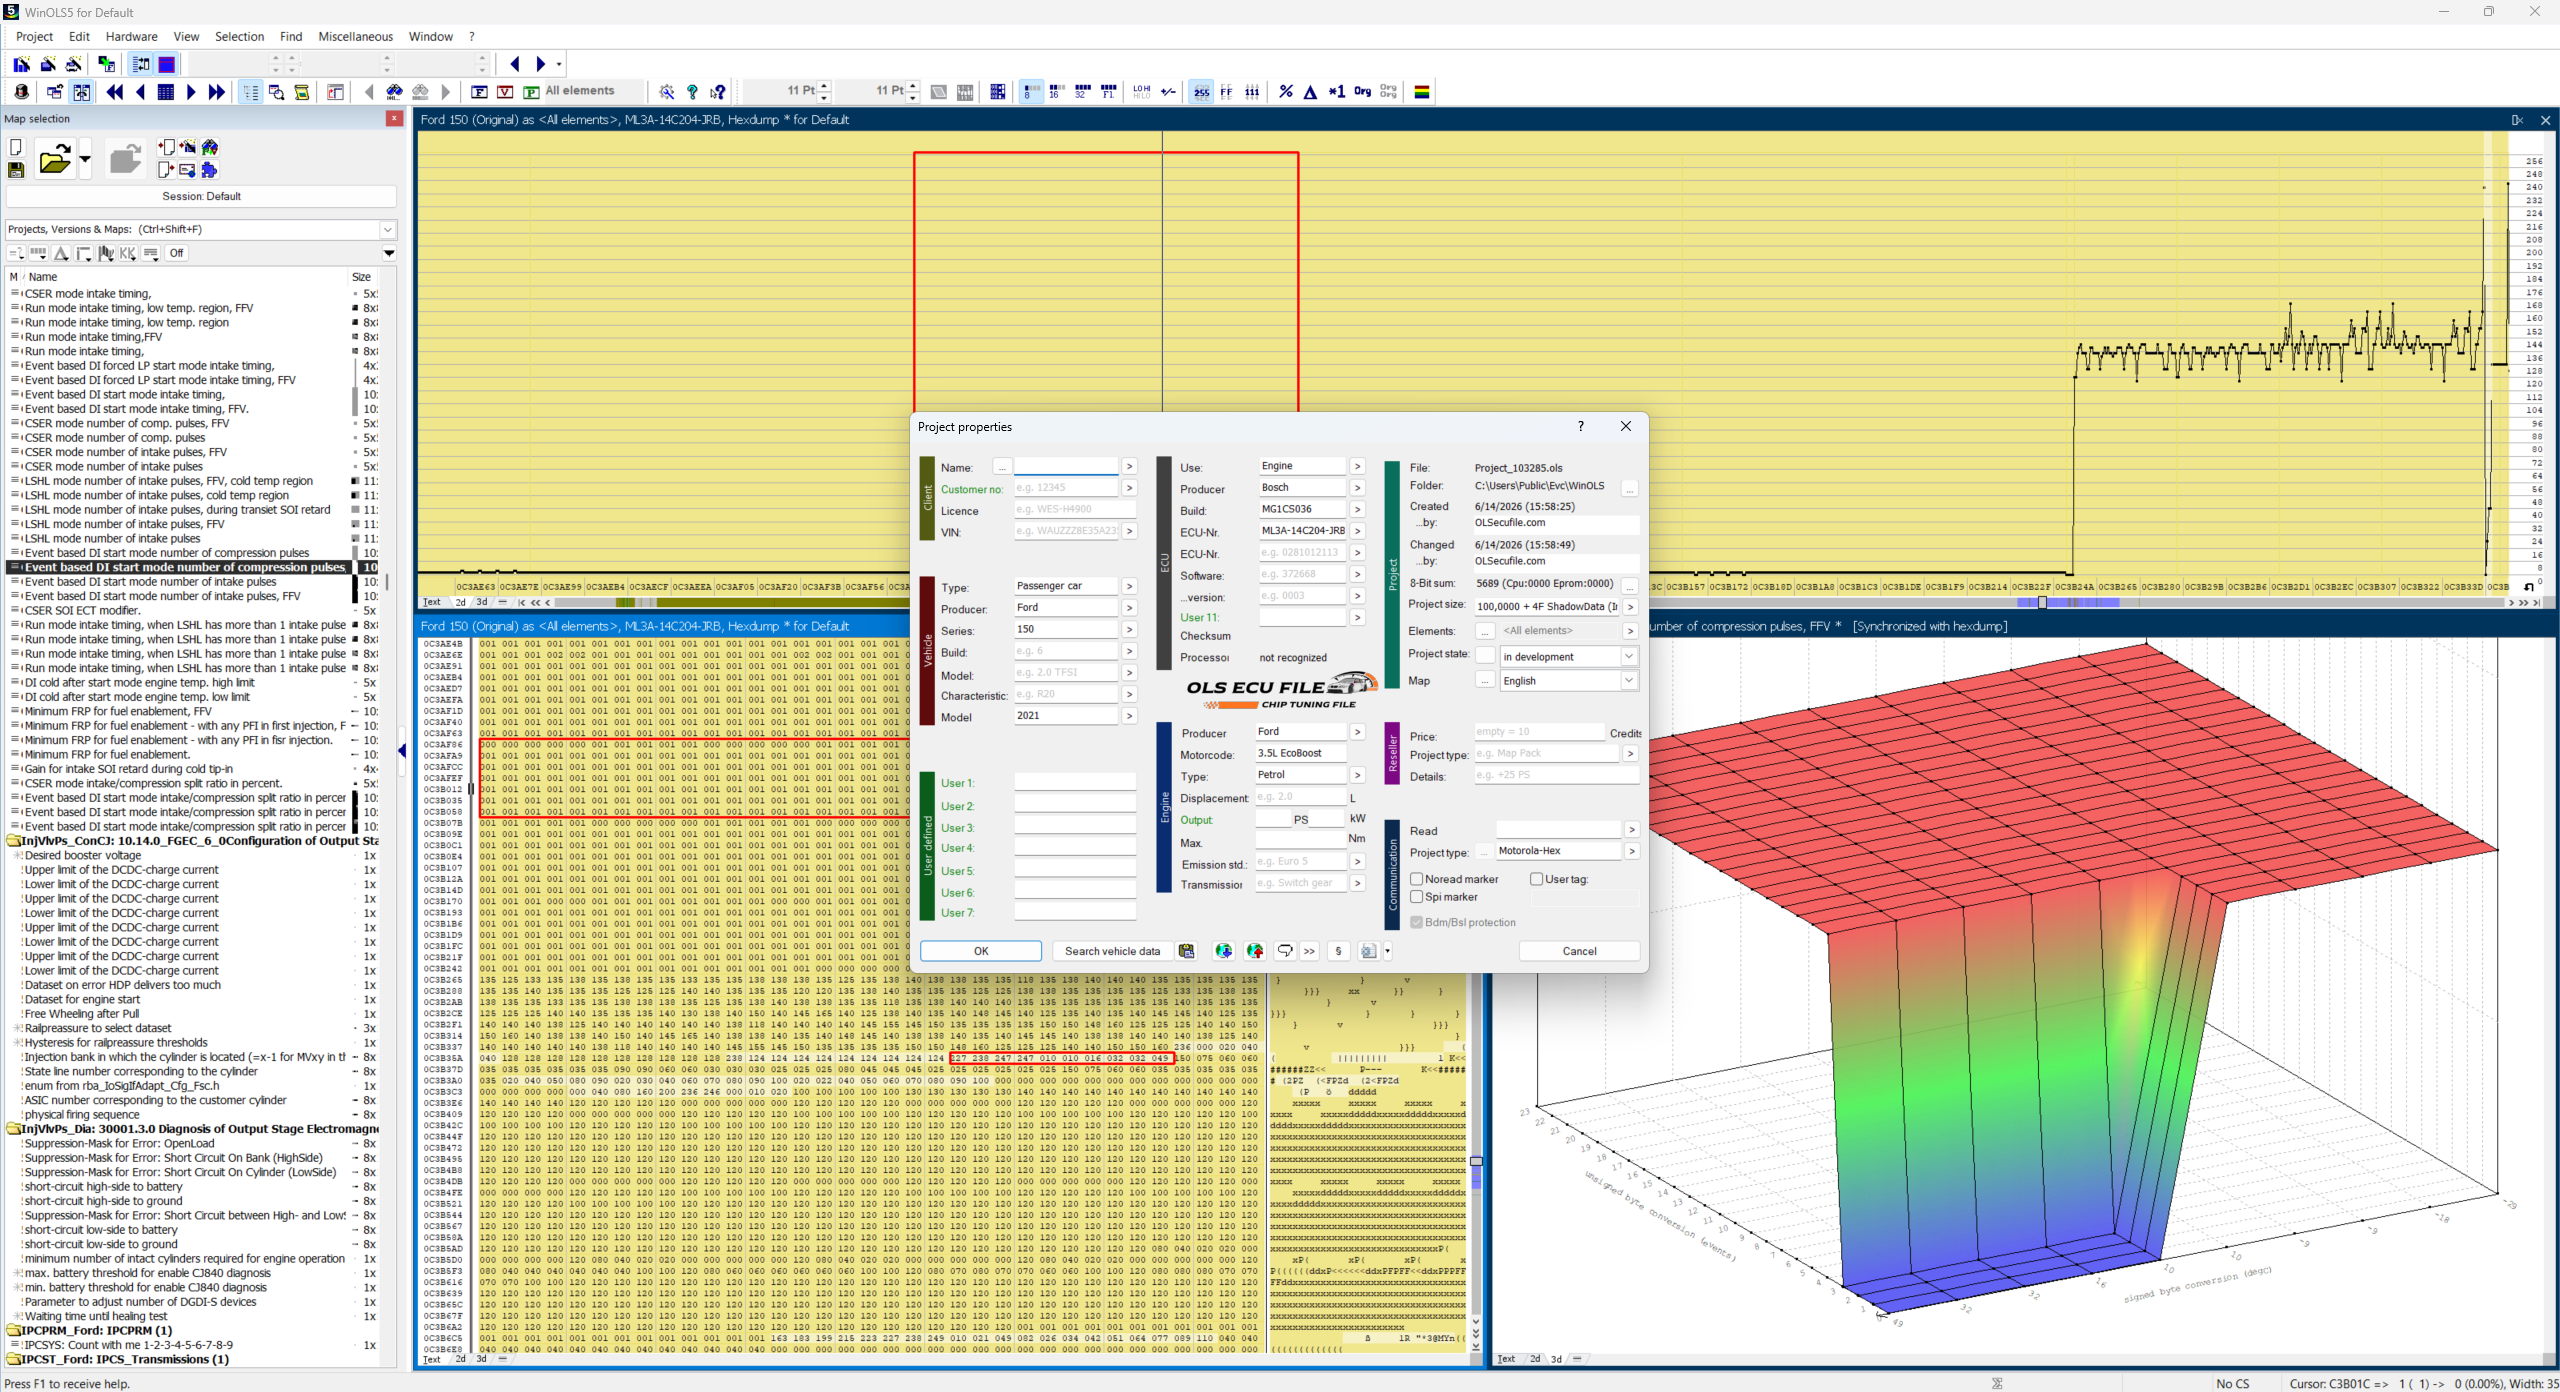Screen dimensions: 2560x1392
Task: Click the fast rewind double-arrow toolbar icon
Action: 114,92
